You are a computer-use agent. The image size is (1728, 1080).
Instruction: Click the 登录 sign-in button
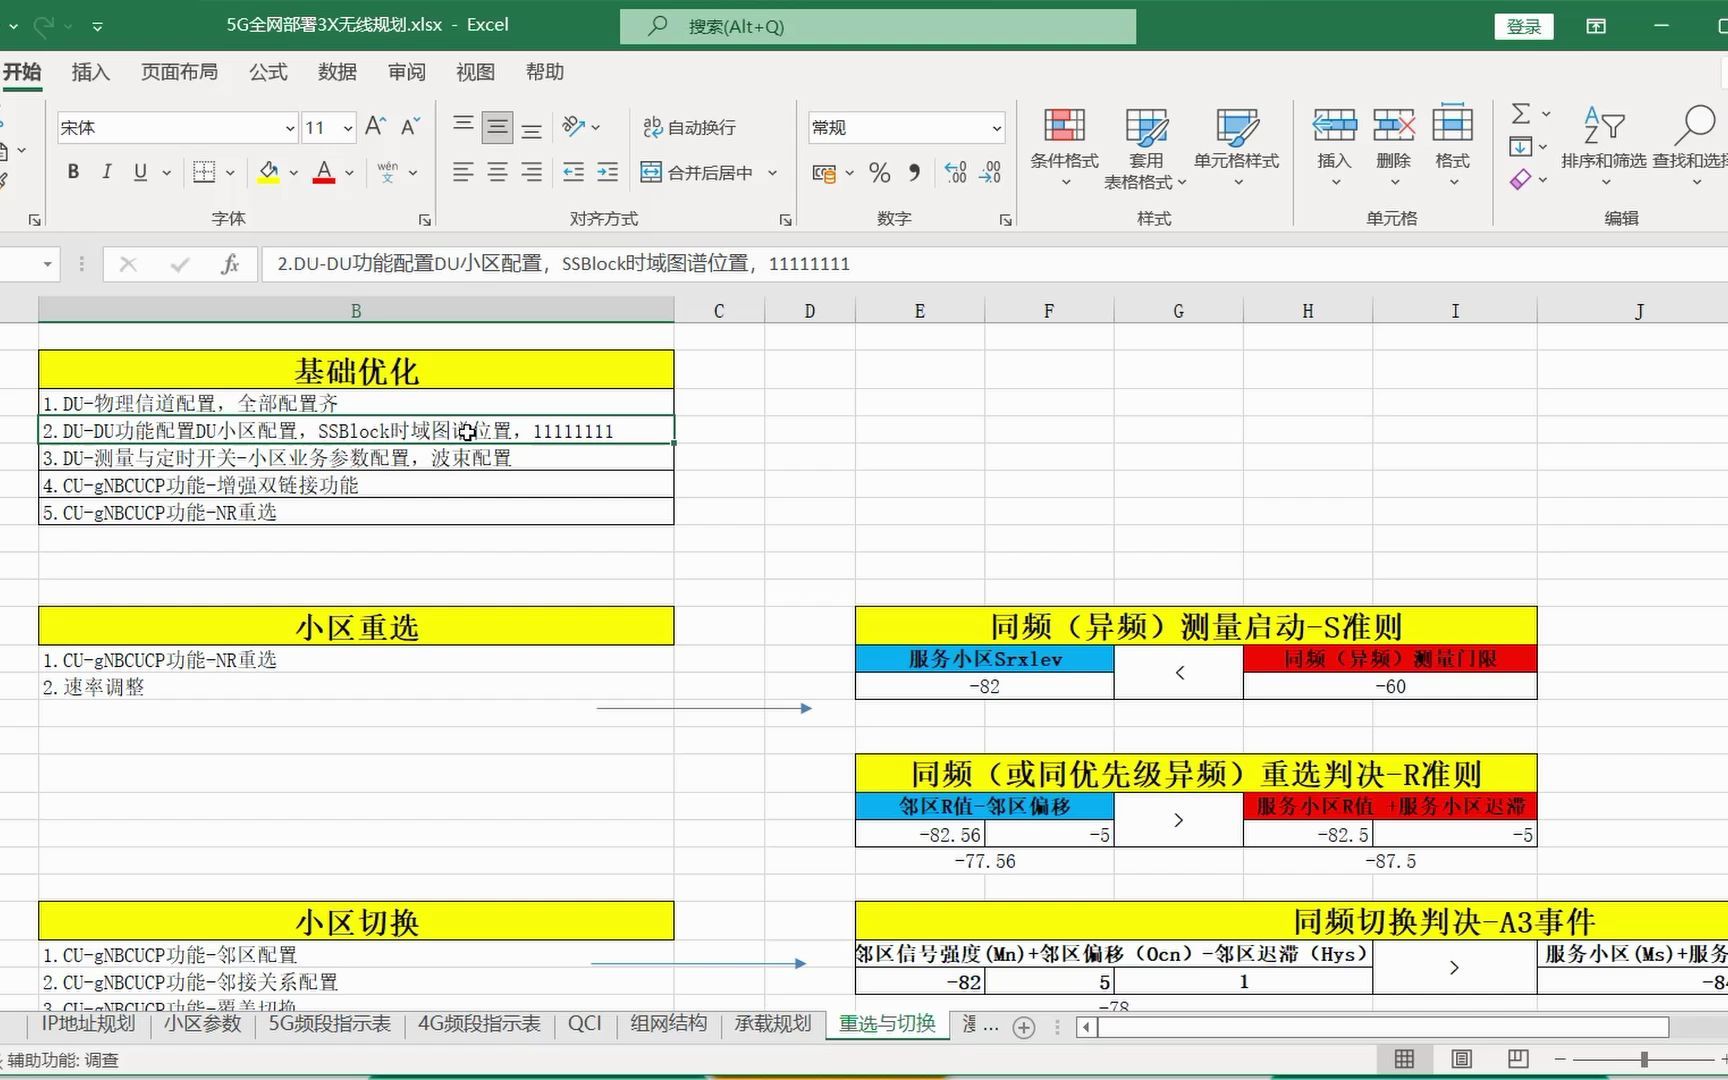(x=1524, y=27)
